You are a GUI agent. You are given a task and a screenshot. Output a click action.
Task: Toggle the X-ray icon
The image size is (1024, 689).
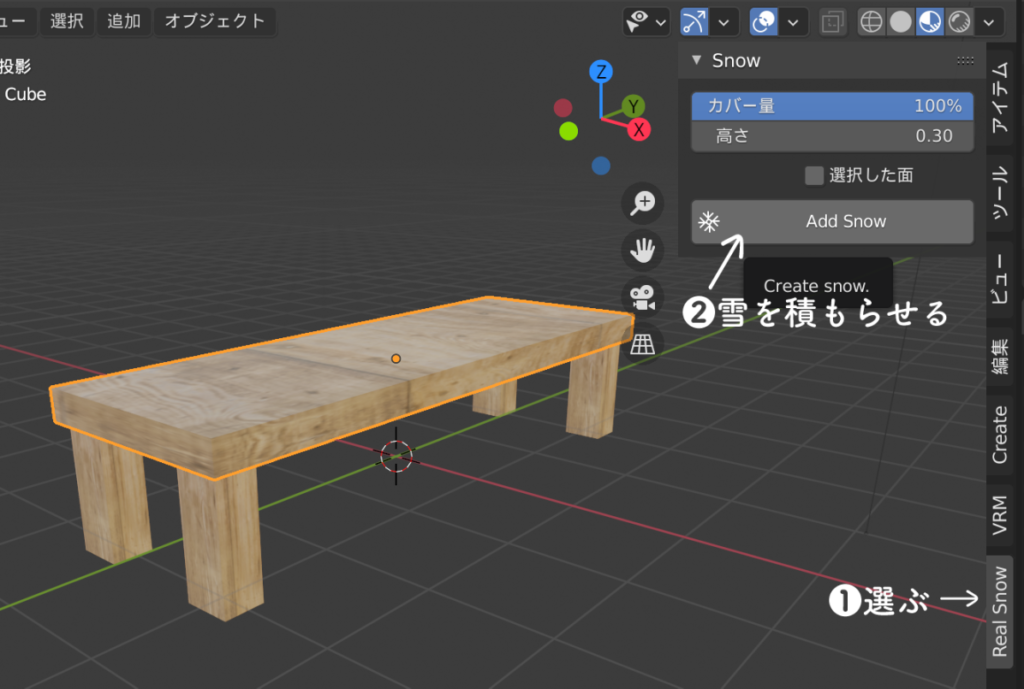point(833,22)
